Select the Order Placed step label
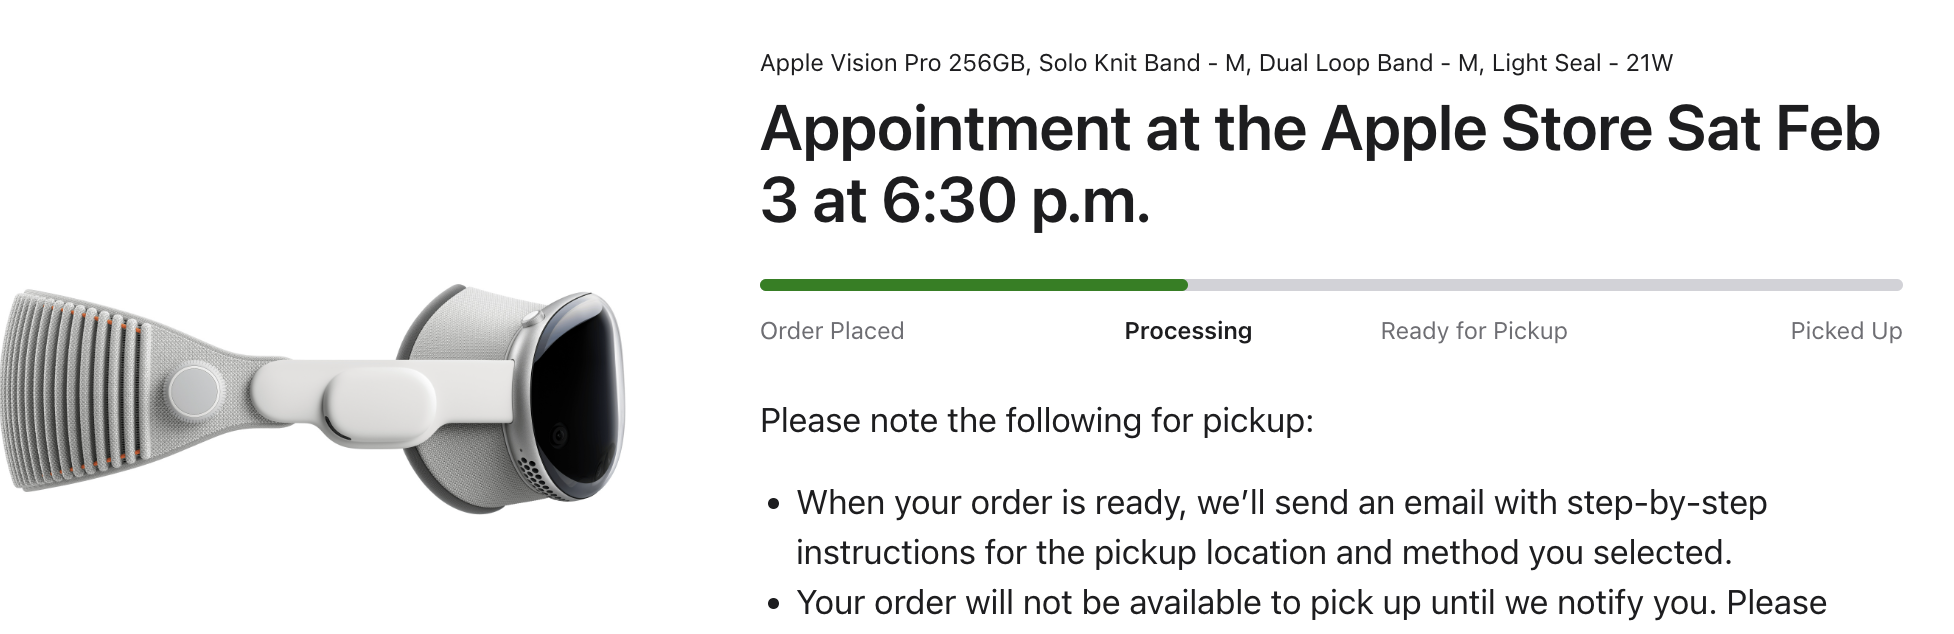The width and height of the screenshot is (1954, 634). pos(832,331)
